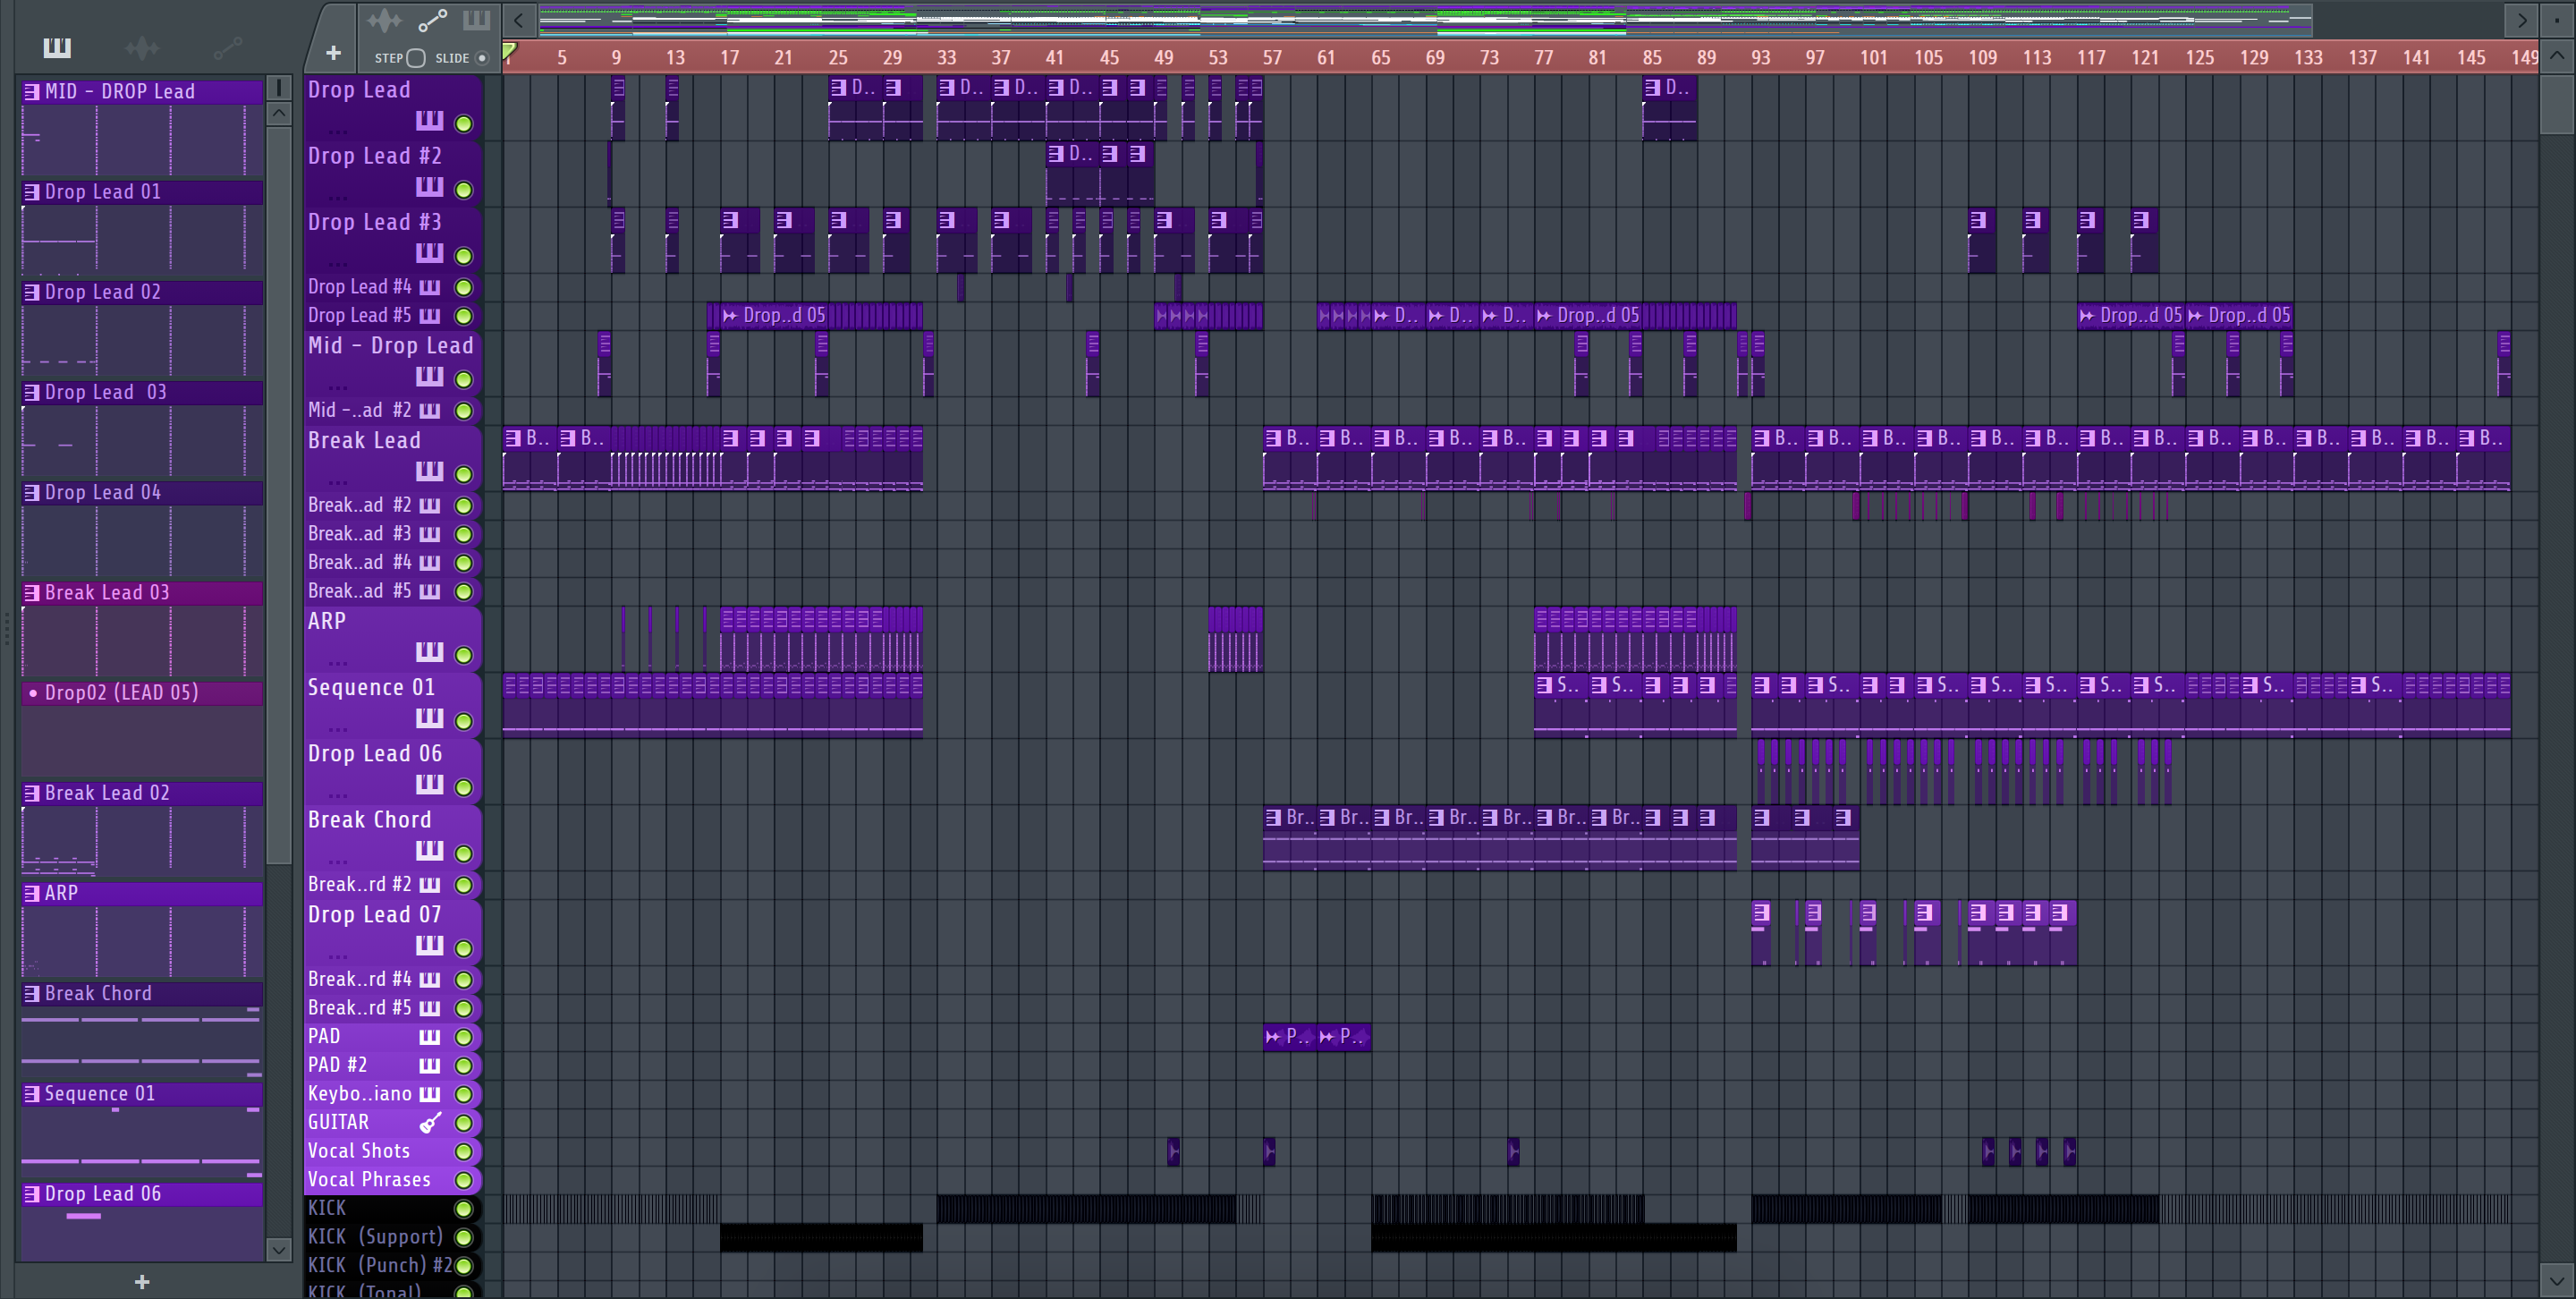Click the right arrow of the playlist overview
2576x1299 pixels.
pyautogui.click(x=2521, y=19)
